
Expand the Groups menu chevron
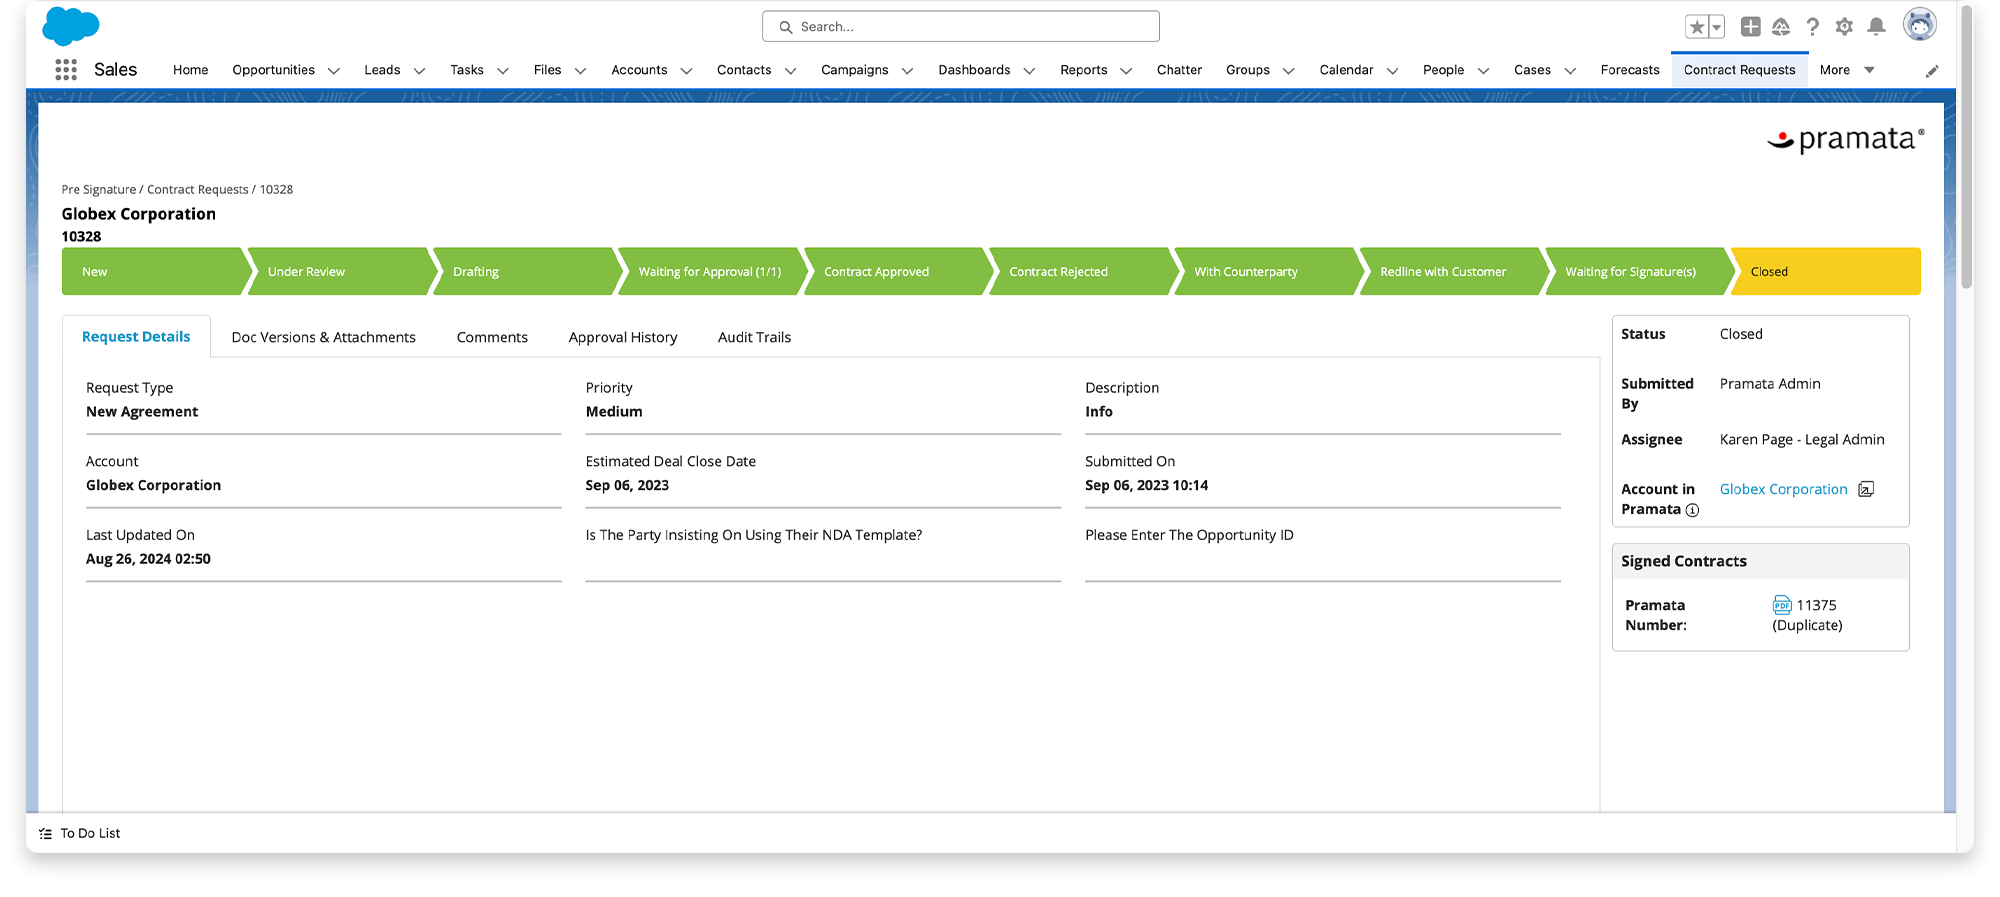[x=1289, y=71]
